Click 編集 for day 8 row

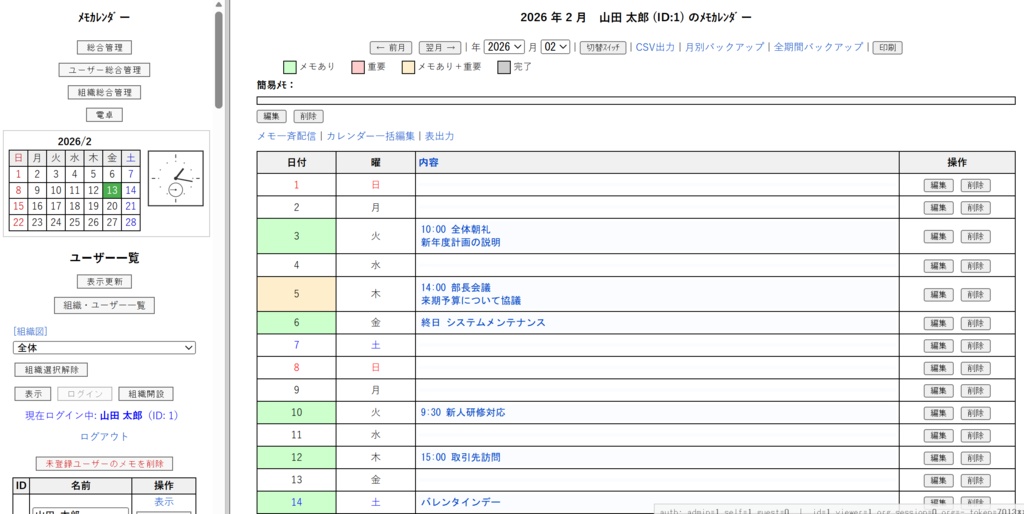click(938, 368)
